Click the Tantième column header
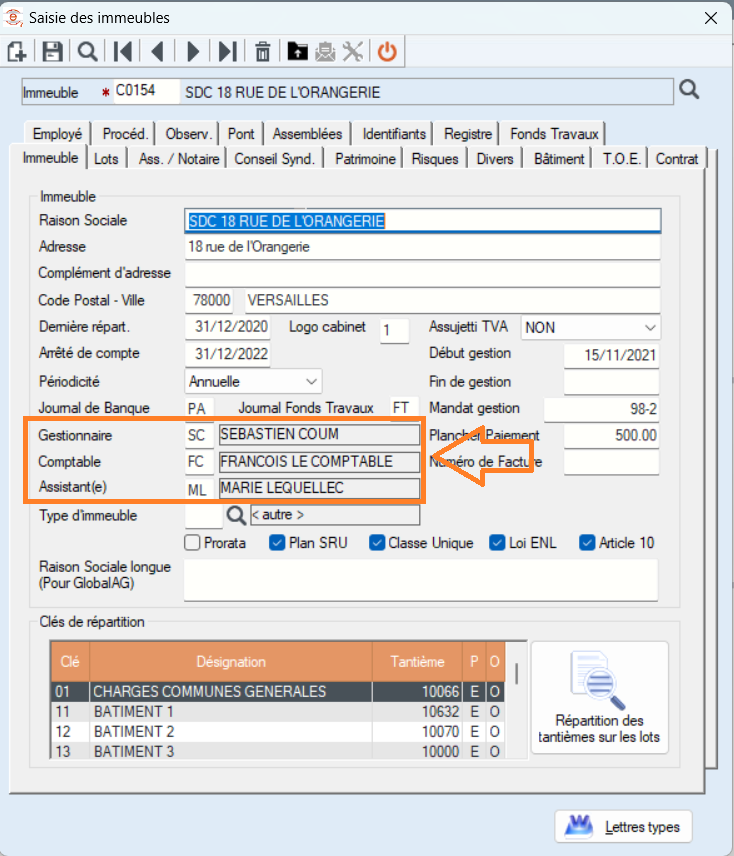Viewport: 734px width, 856px height. (x=417, y=662)
